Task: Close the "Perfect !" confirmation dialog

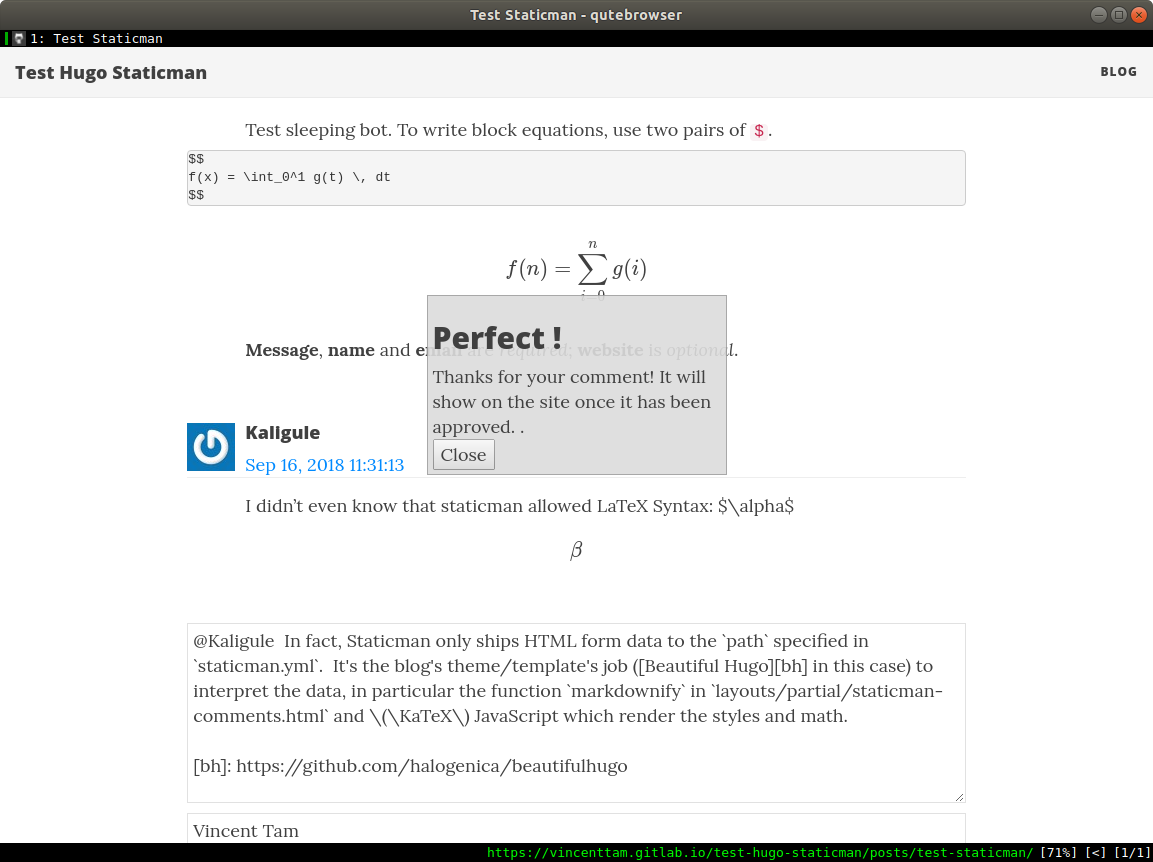Action: [x=463, y=455]
